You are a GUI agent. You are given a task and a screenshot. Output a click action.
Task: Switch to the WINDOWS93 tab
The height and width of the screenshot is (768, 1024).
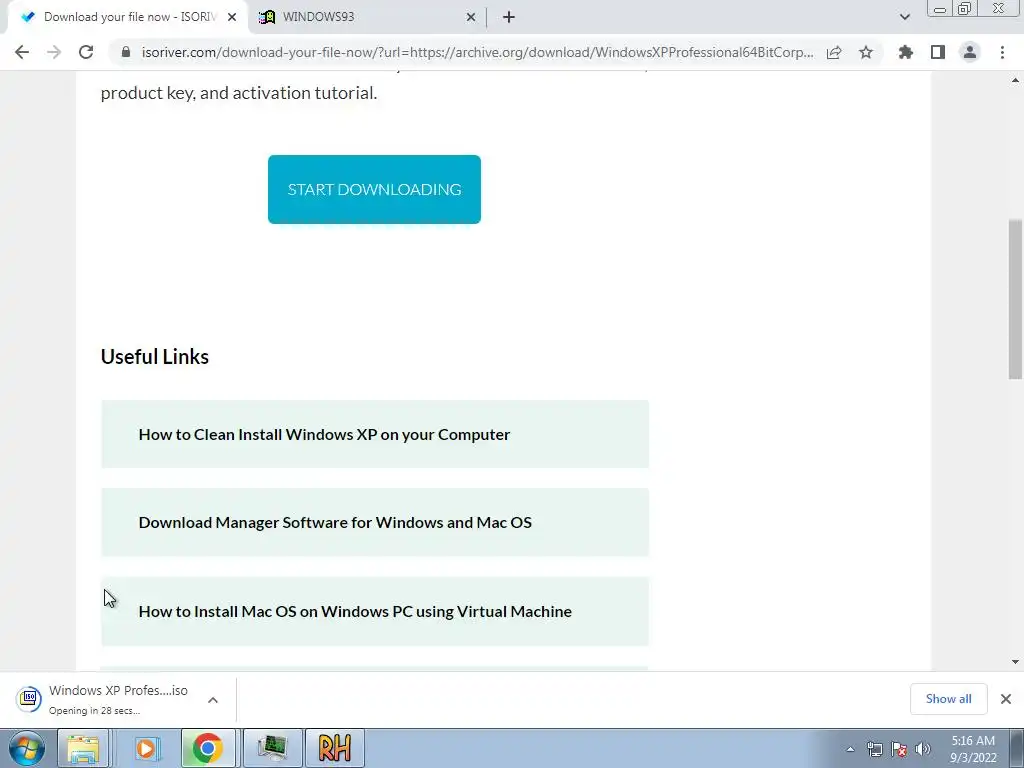[366, 17]
